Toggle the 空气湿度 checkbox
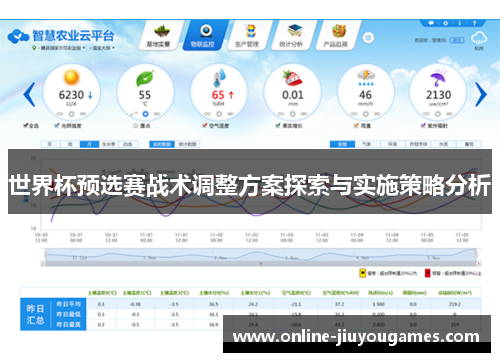Viewport: 500px width, 362px height. coord(205,125)
